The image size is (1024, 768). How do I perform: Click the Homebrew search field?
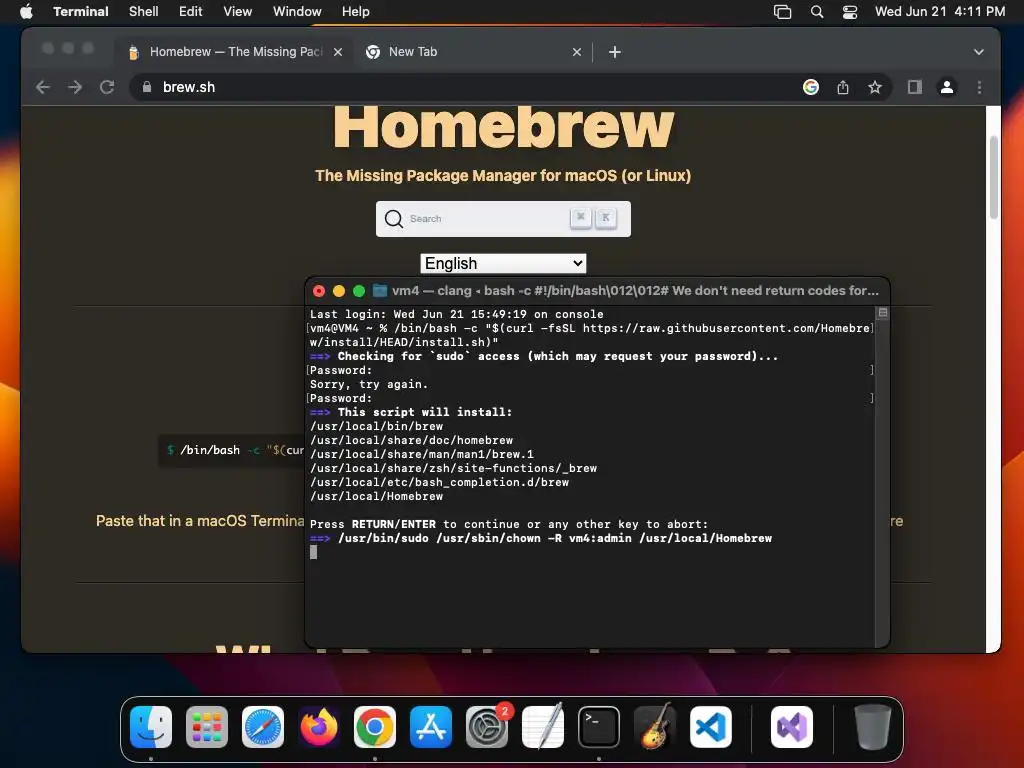503,219
